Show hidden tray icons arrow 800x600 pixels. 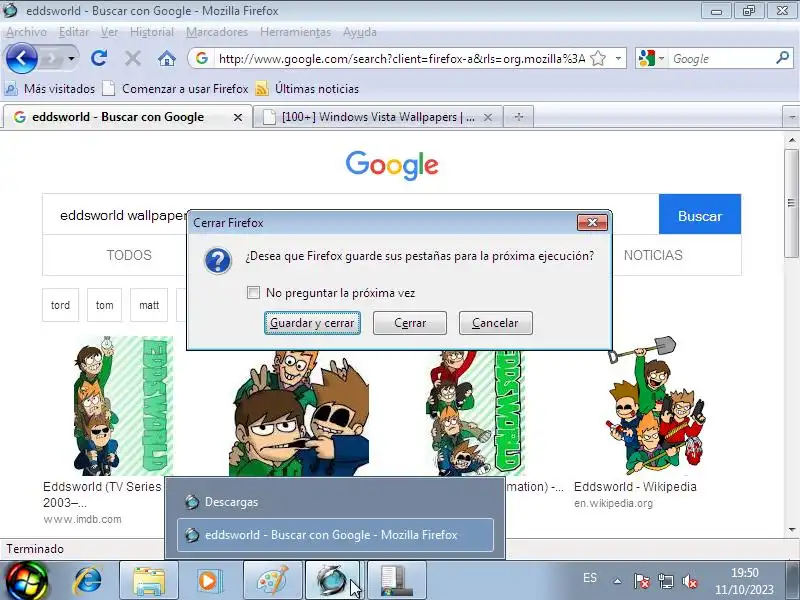(617, 581)
